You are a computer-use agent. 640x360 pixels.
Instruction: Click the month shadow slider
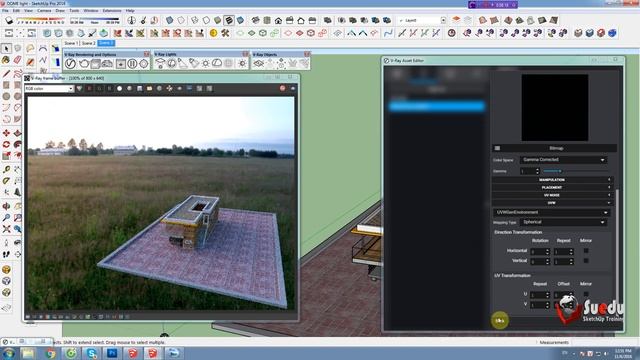tap(40, 19)
